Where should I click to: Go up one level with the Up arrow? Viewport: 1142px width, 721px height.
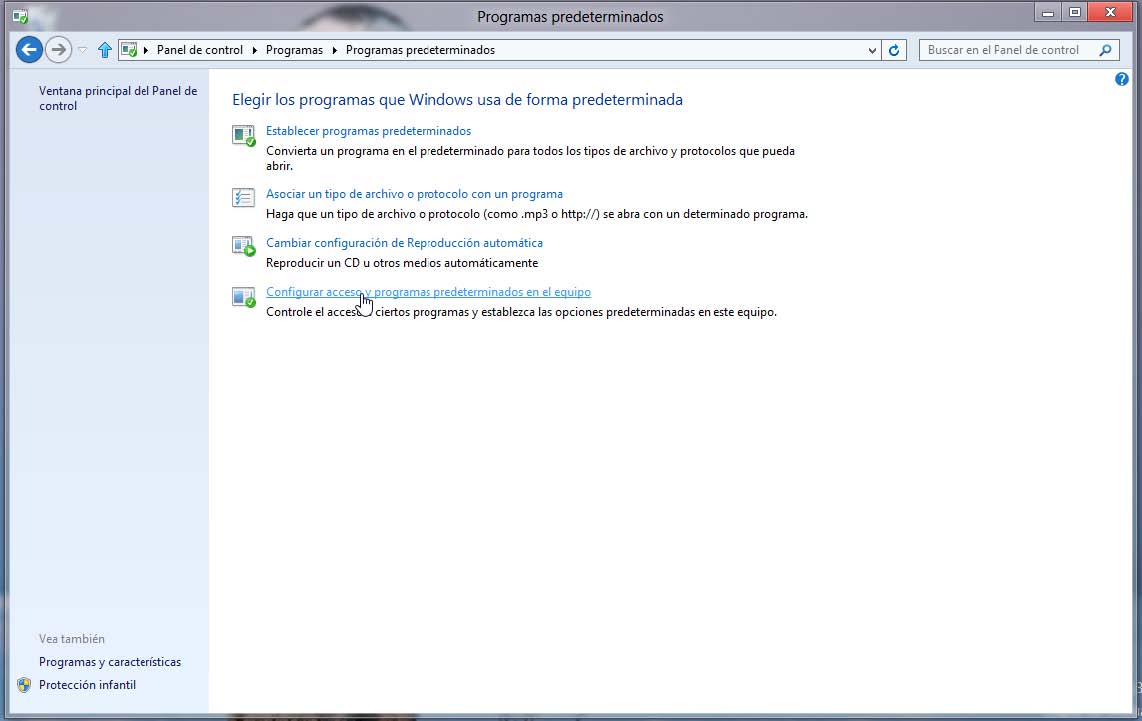tap(105, 50)
